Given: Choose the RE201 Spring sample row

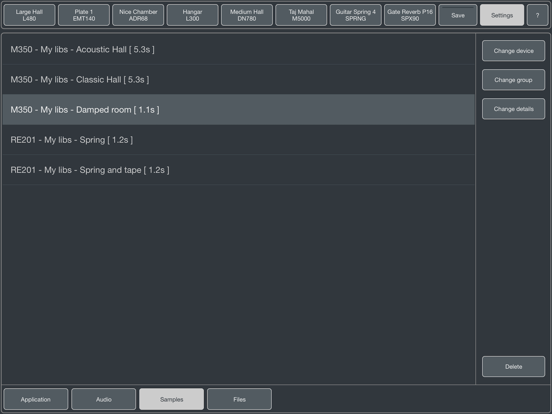Looking at the screenshot, I should click(238, 140).
